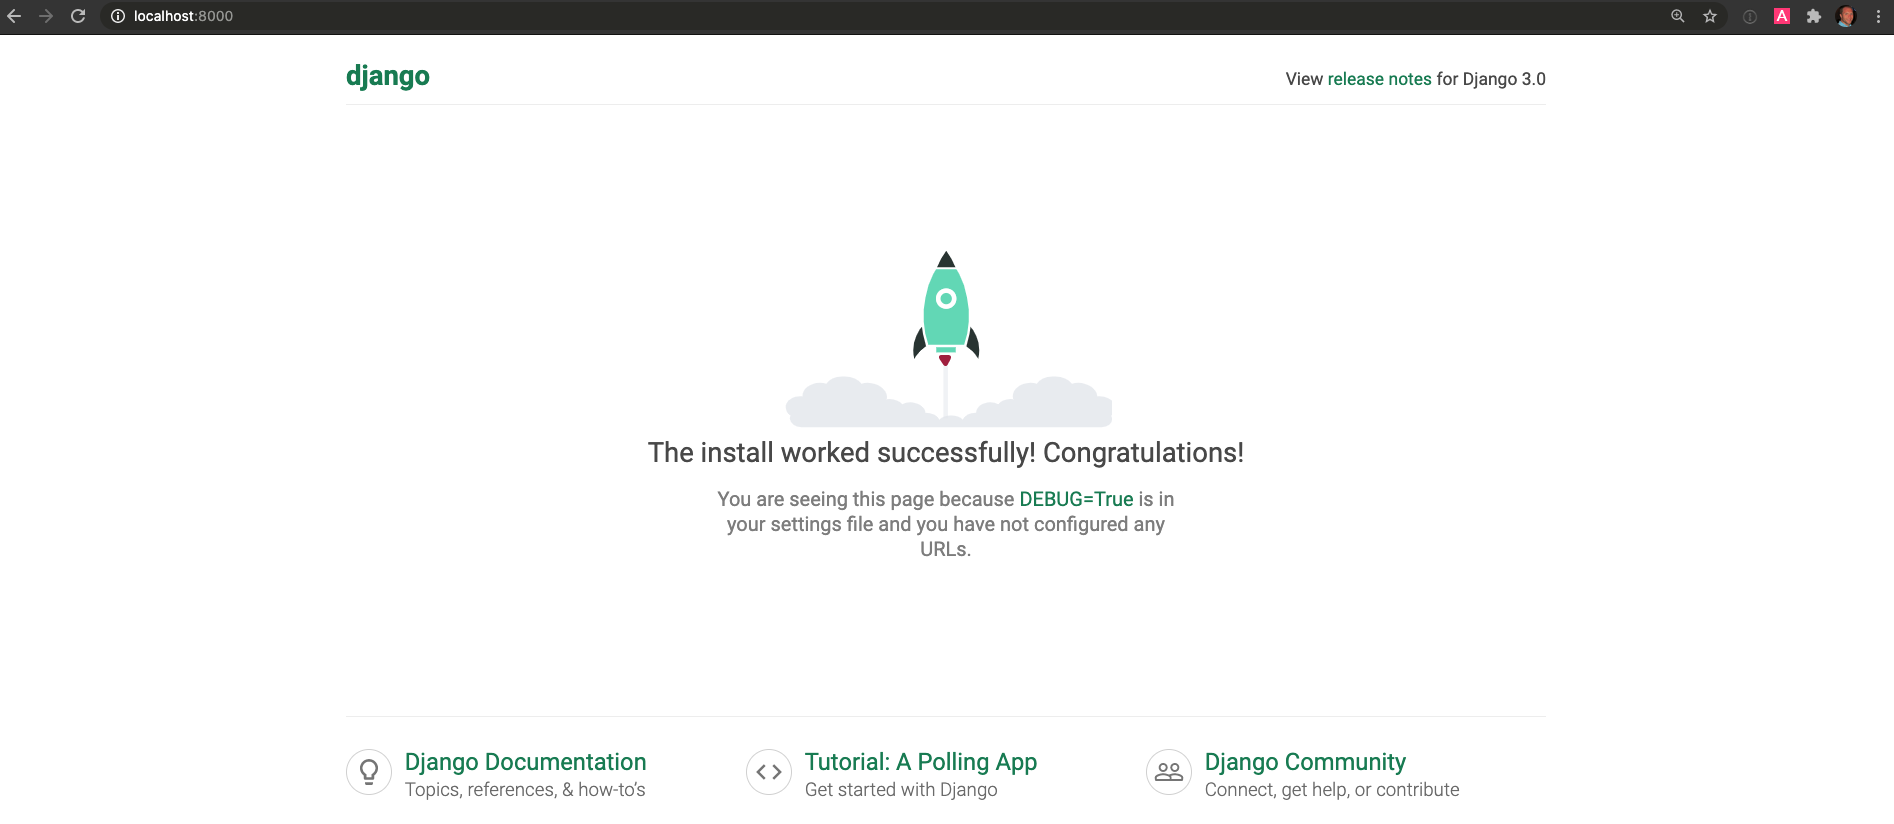The image size is (1894, 824).
Task: Open the Tutorial: A Polling App link
Action: click(x=921, y=762)
